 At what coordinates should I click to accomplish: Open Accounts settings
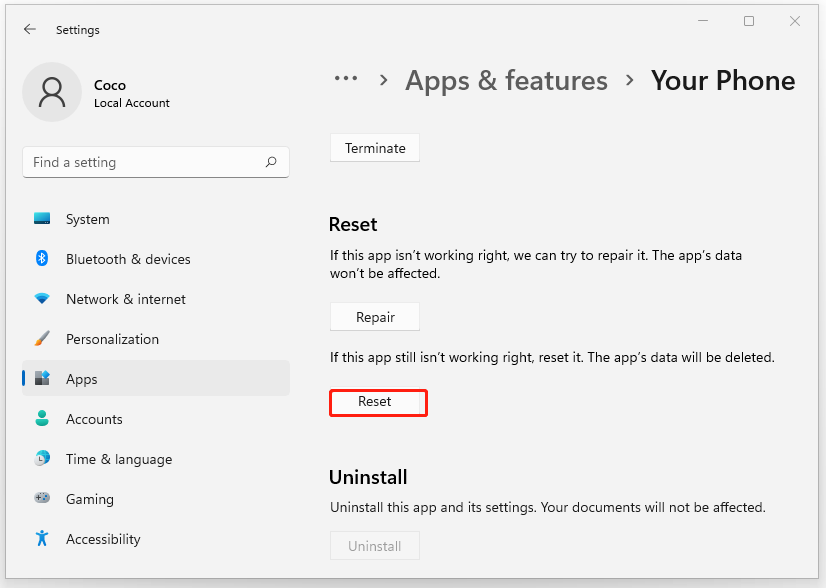[41, 419]
